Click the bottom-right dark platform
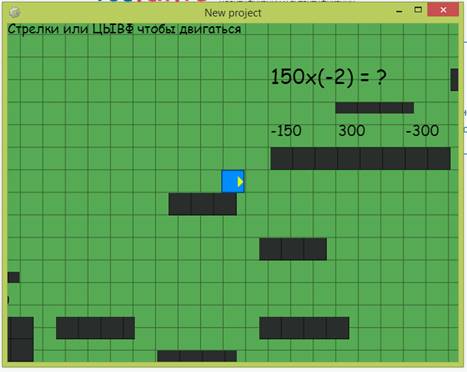This screenshot has width=467, height=372. point(304,328)
